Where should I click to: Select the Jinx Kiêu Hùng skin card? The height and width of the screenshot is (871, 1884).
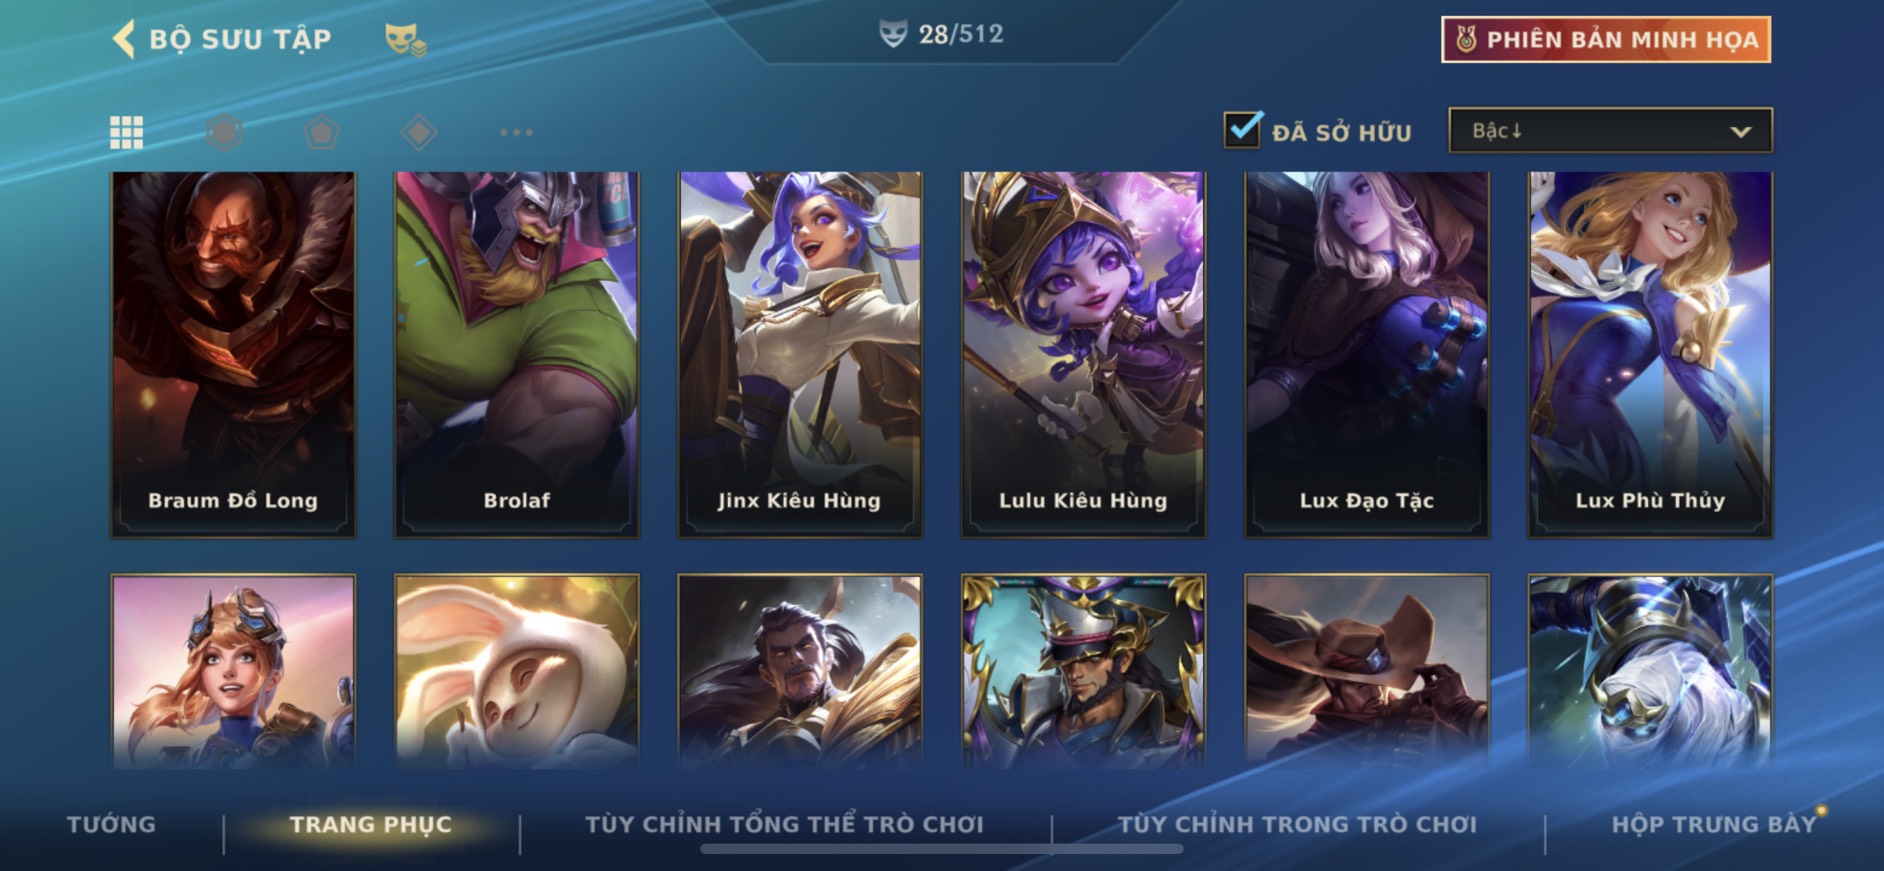(x=800, y=354)
